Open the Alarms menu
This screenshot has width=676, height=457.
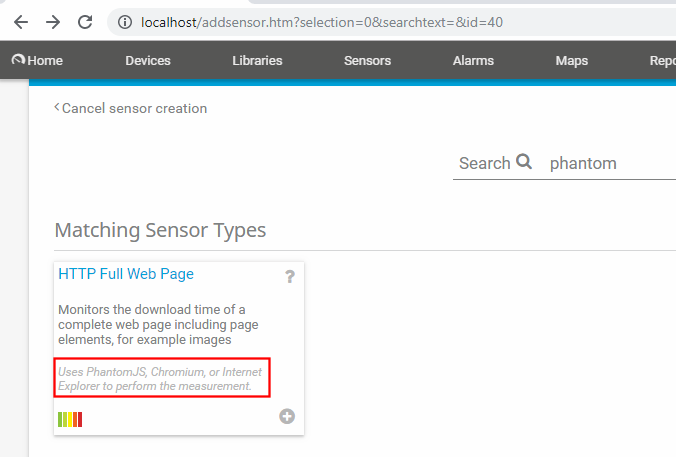pos(473,61)
